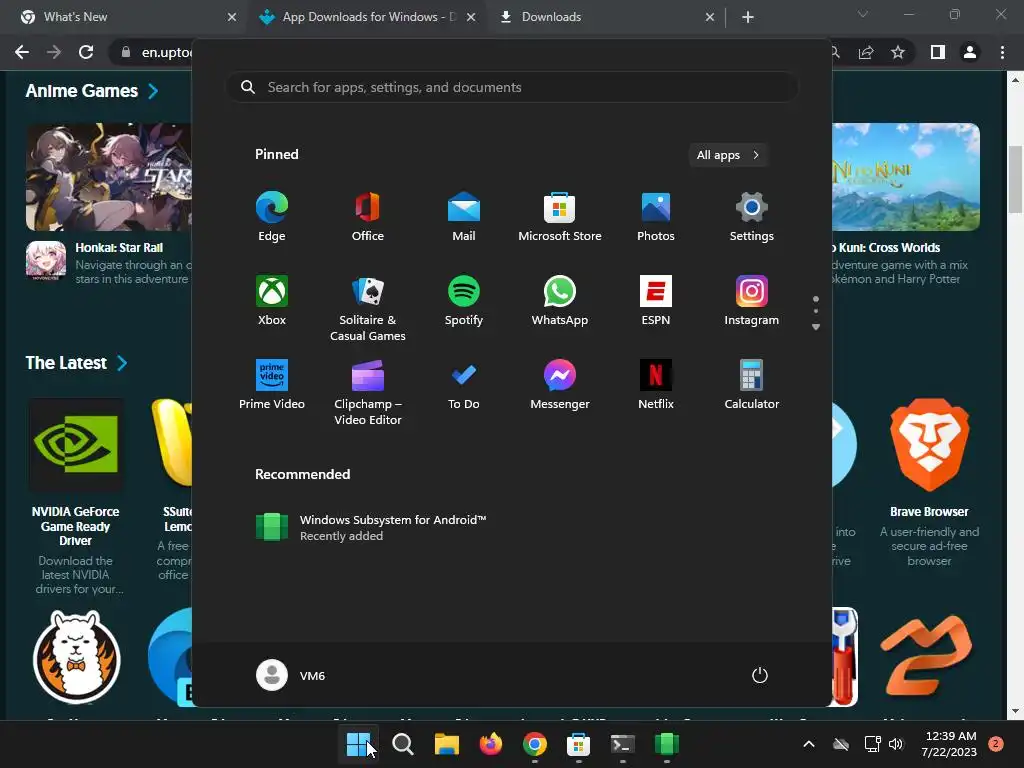
Task: Launch Office from pinned apps
Action: (368, 217)
